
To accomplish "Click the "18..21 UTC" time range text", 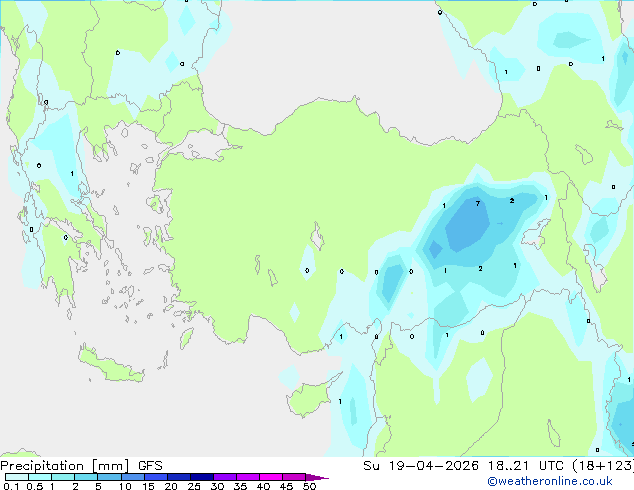I will coord(525,466).
